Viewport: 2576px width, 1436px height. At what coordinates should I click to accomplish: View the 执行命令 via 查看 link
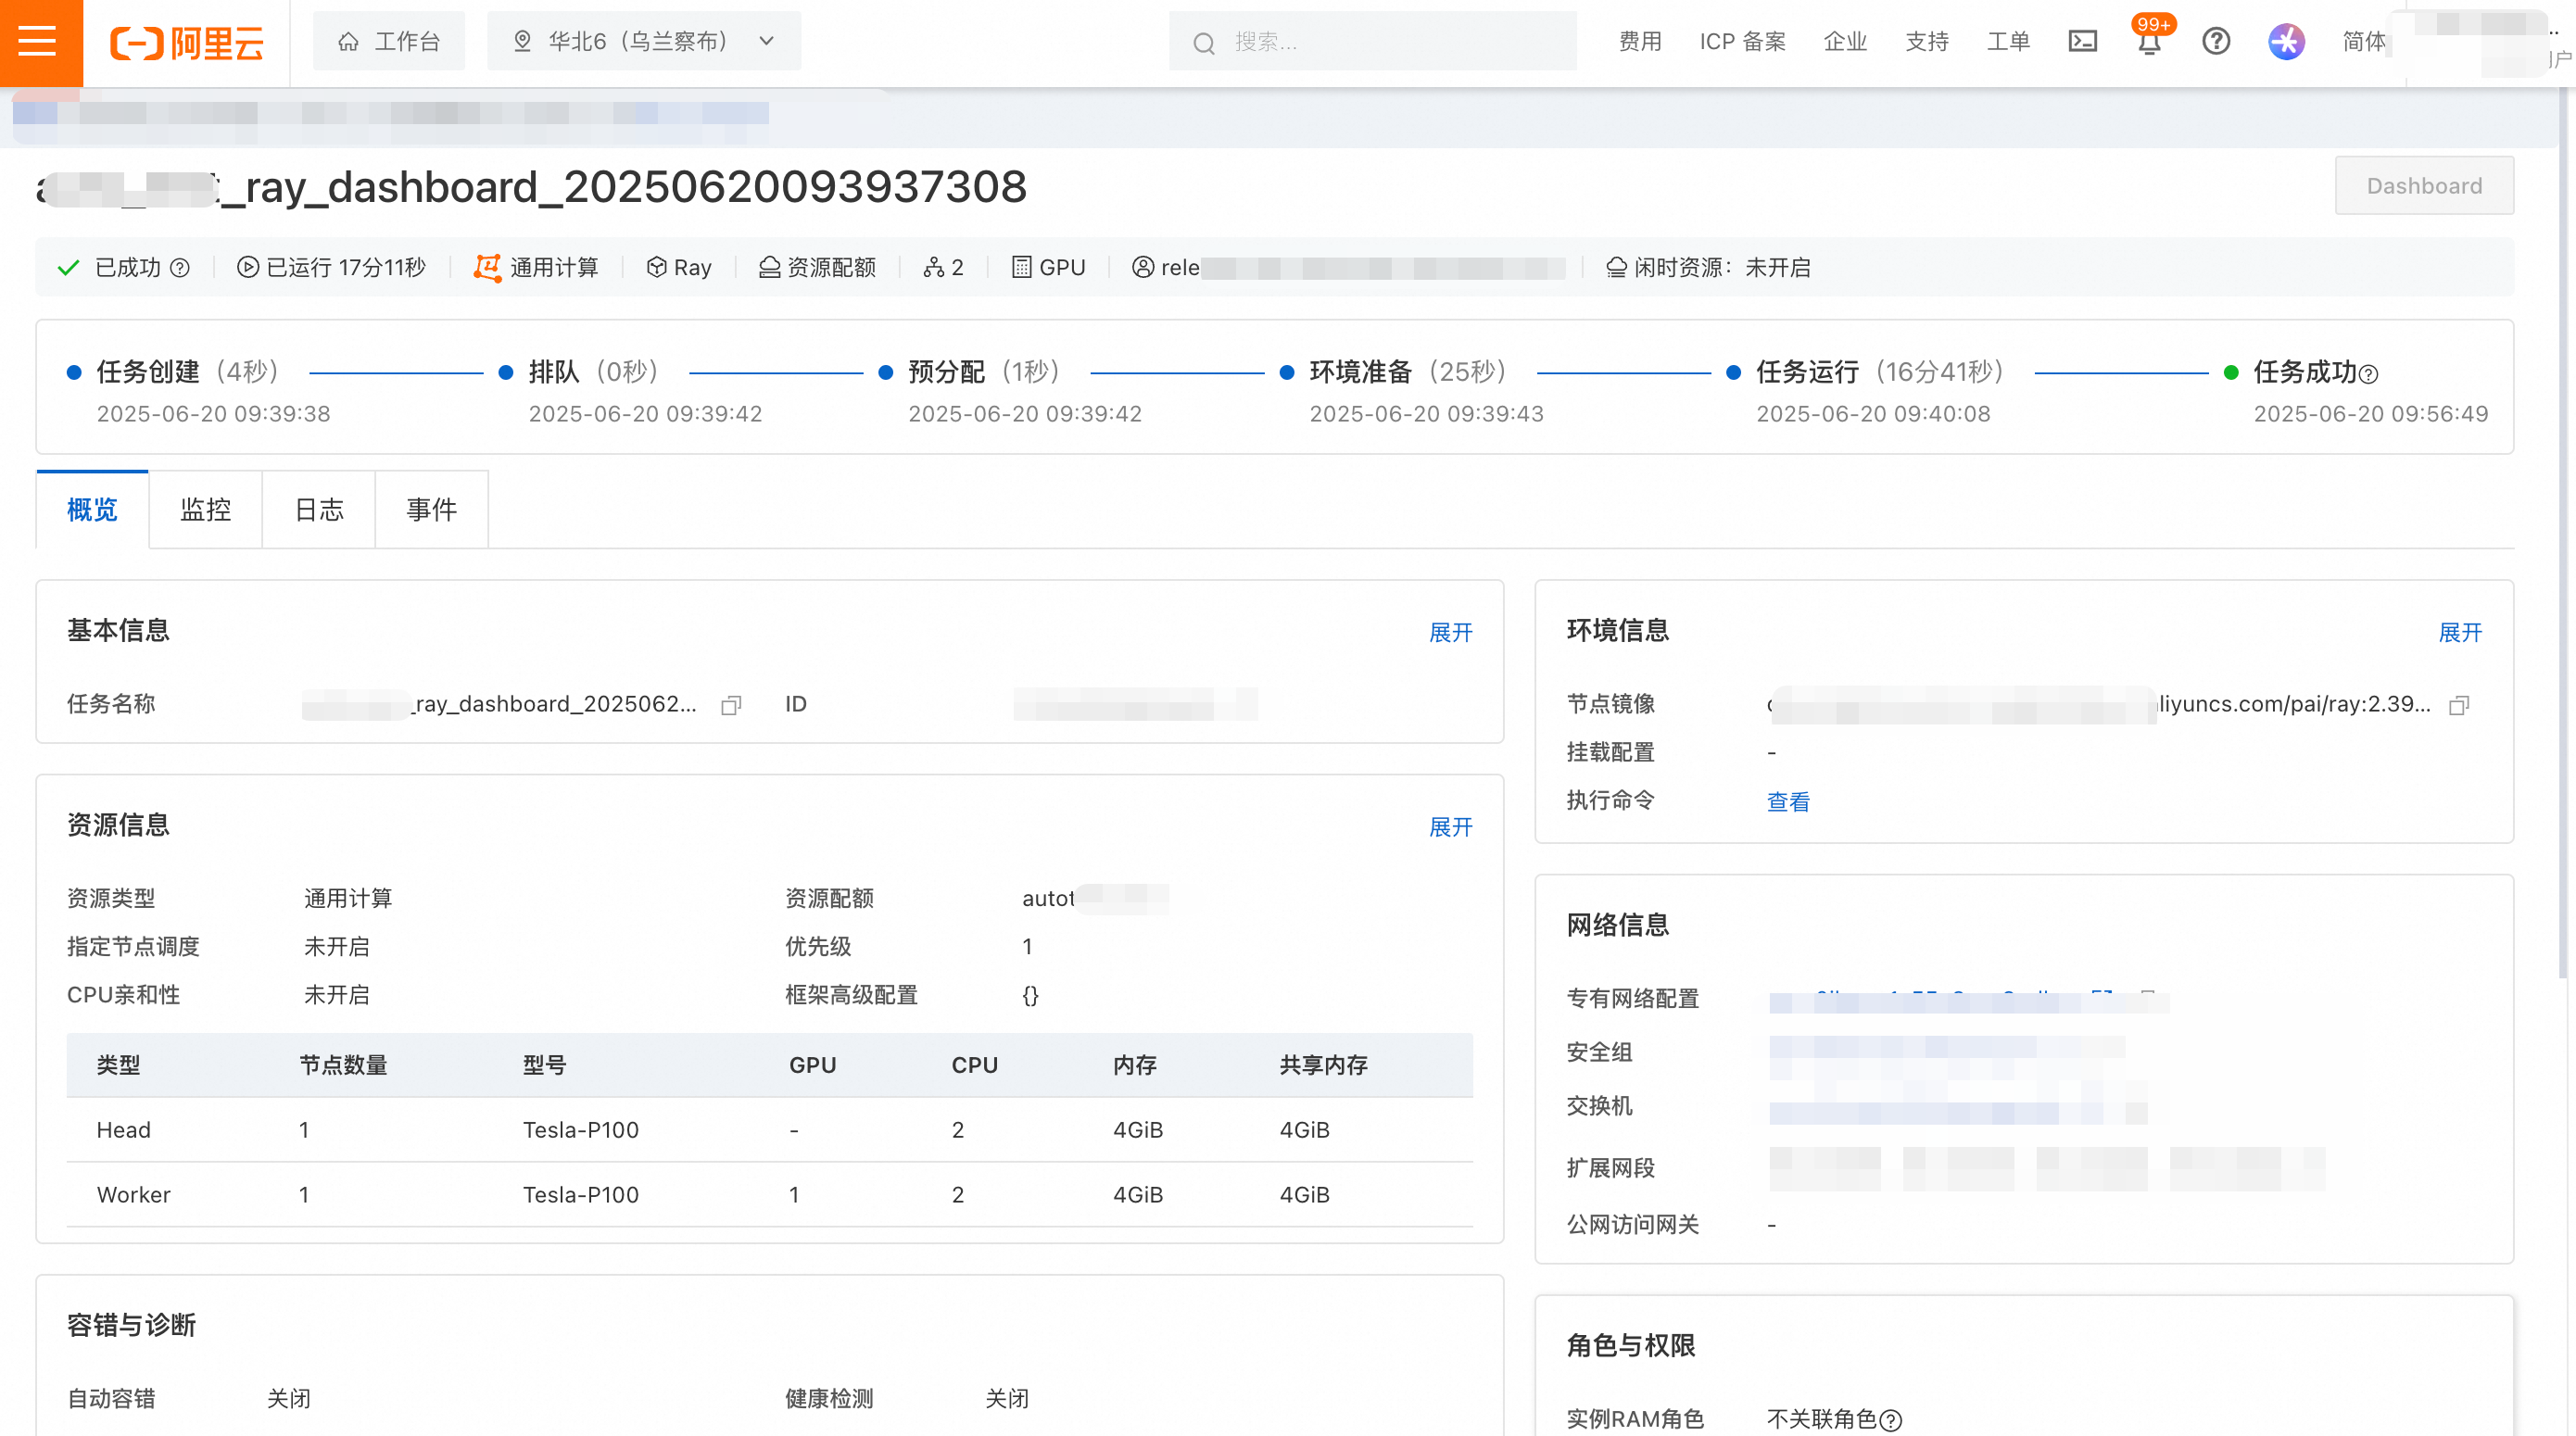[x=1788, y=802]
